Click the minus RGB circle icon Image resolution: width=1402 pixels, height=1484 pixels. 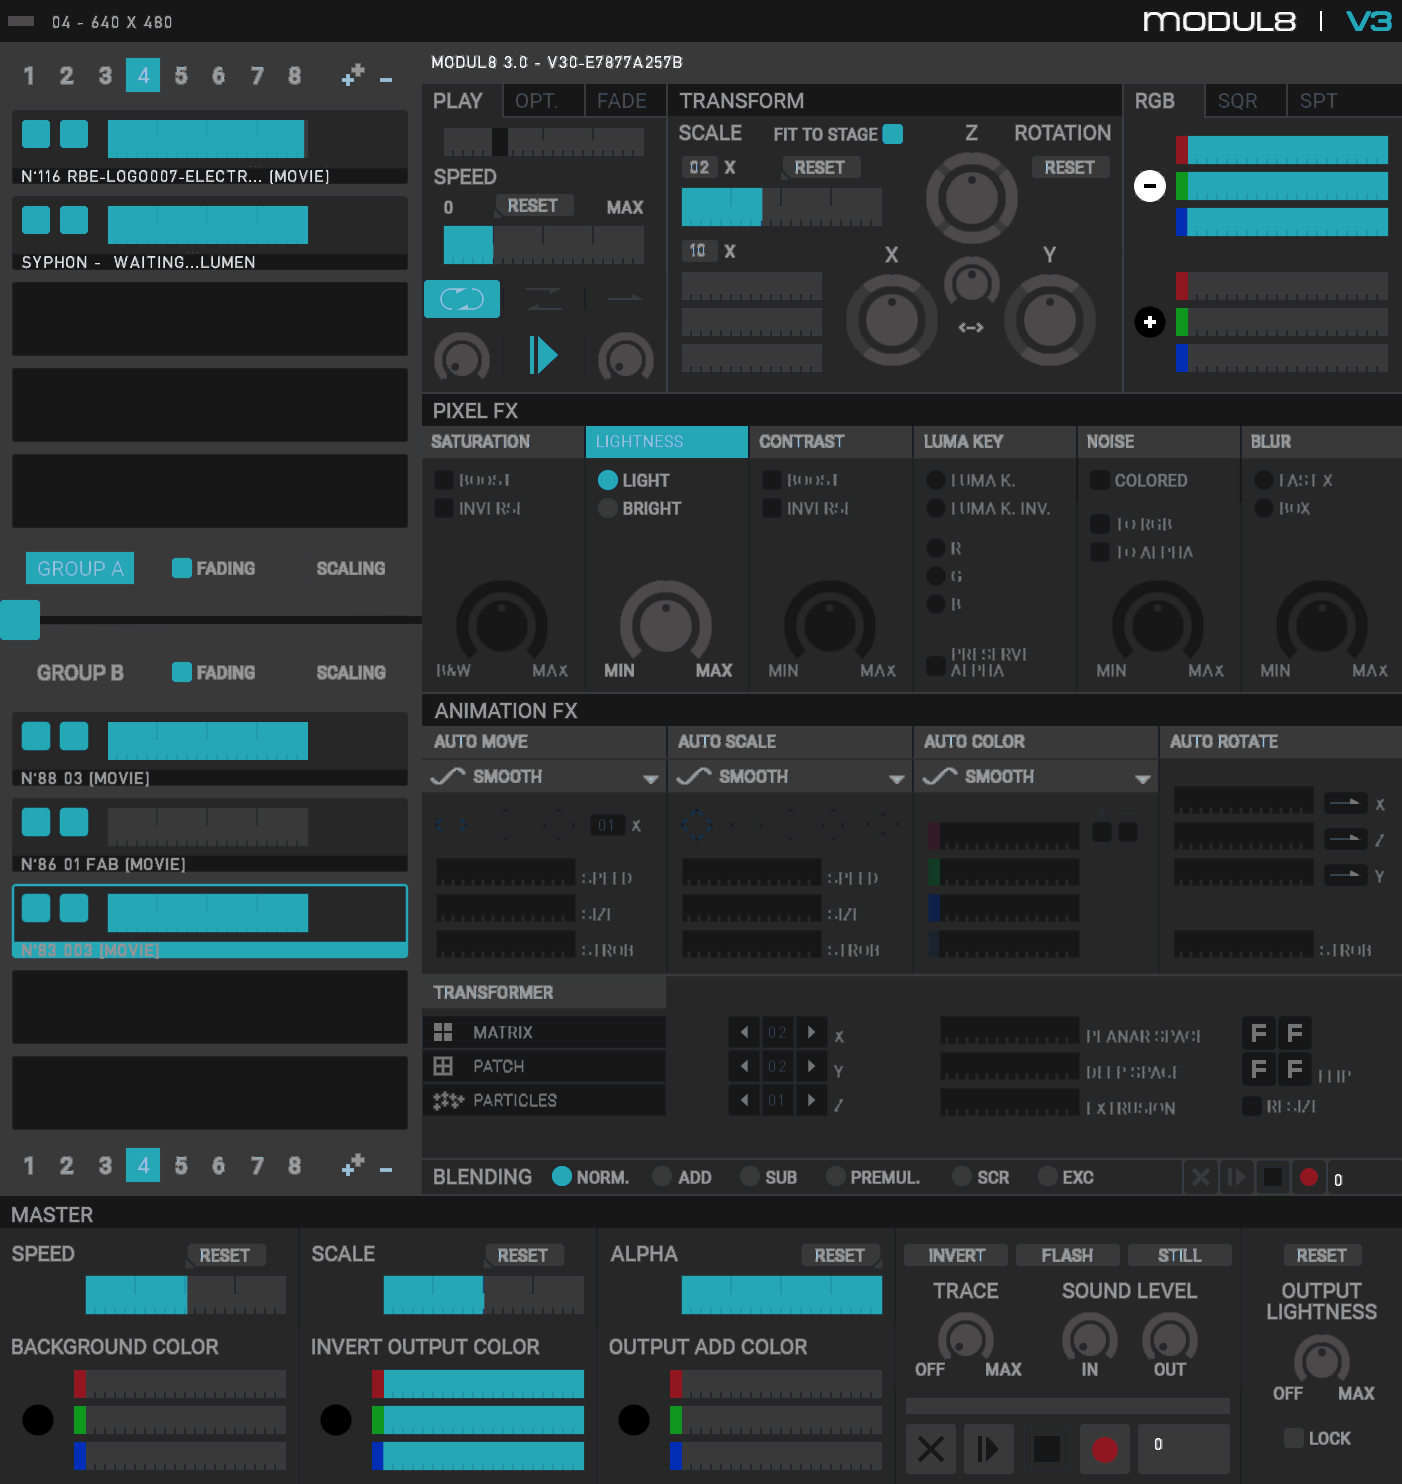pyautogui.click(x=1150, y=185)
